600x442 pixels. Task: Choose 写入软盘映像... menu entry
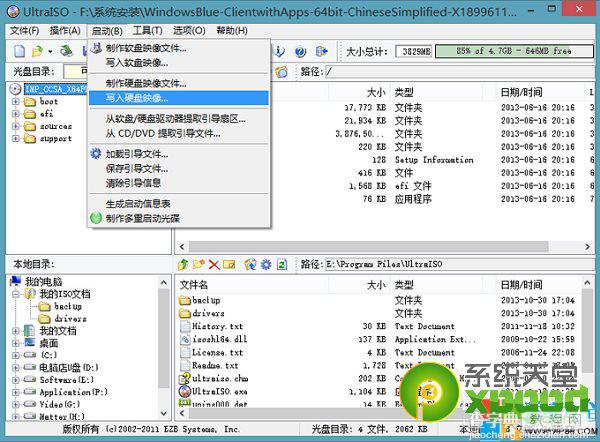179,62
